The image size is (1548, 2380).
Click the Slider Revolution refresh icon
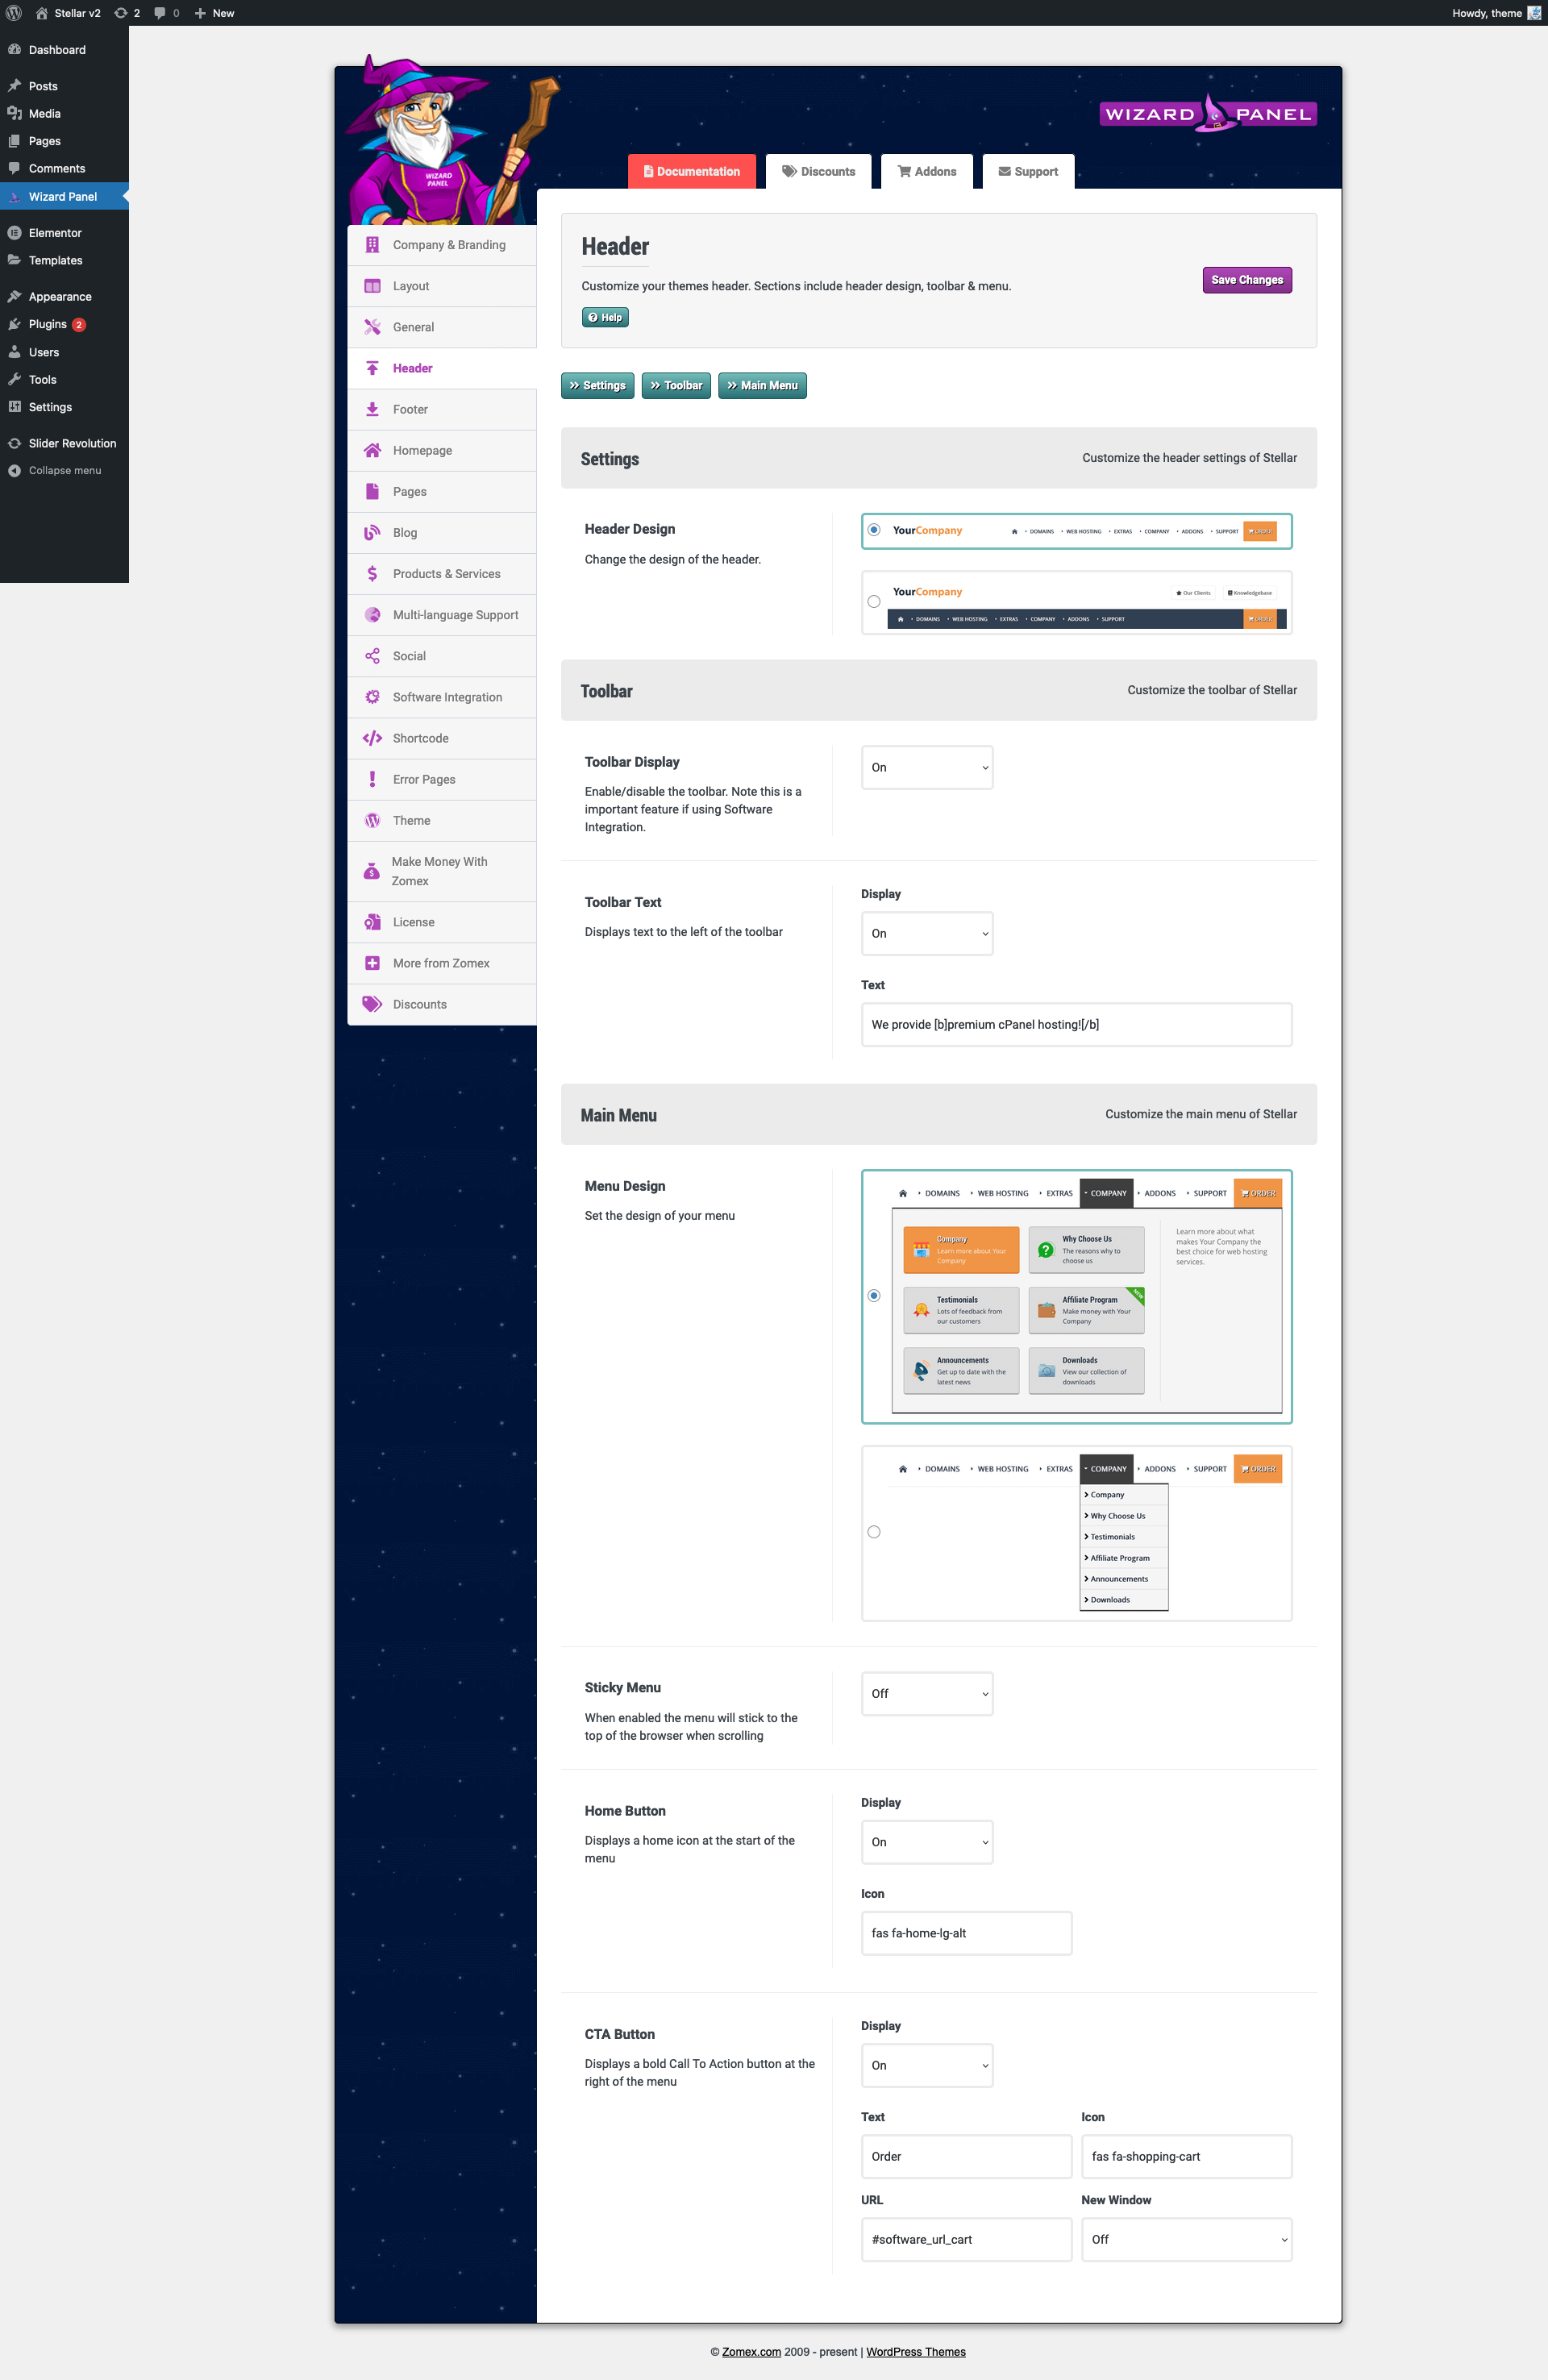14,443
